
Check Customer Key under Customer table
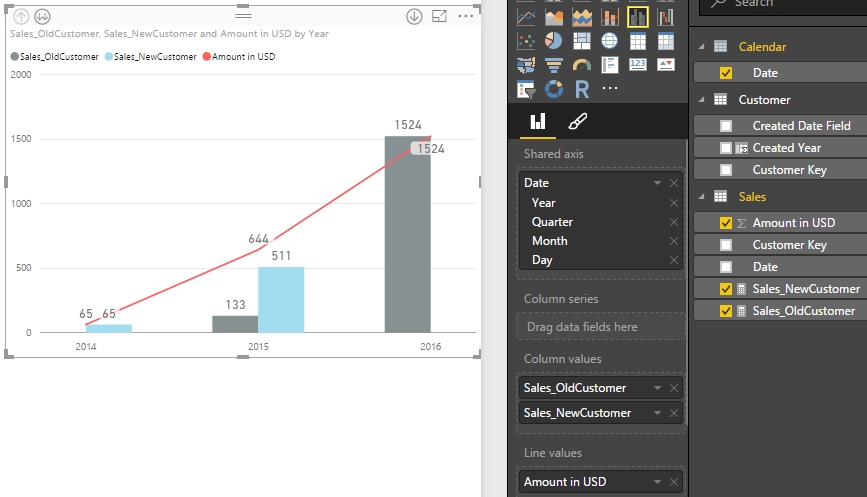point(726,170)
